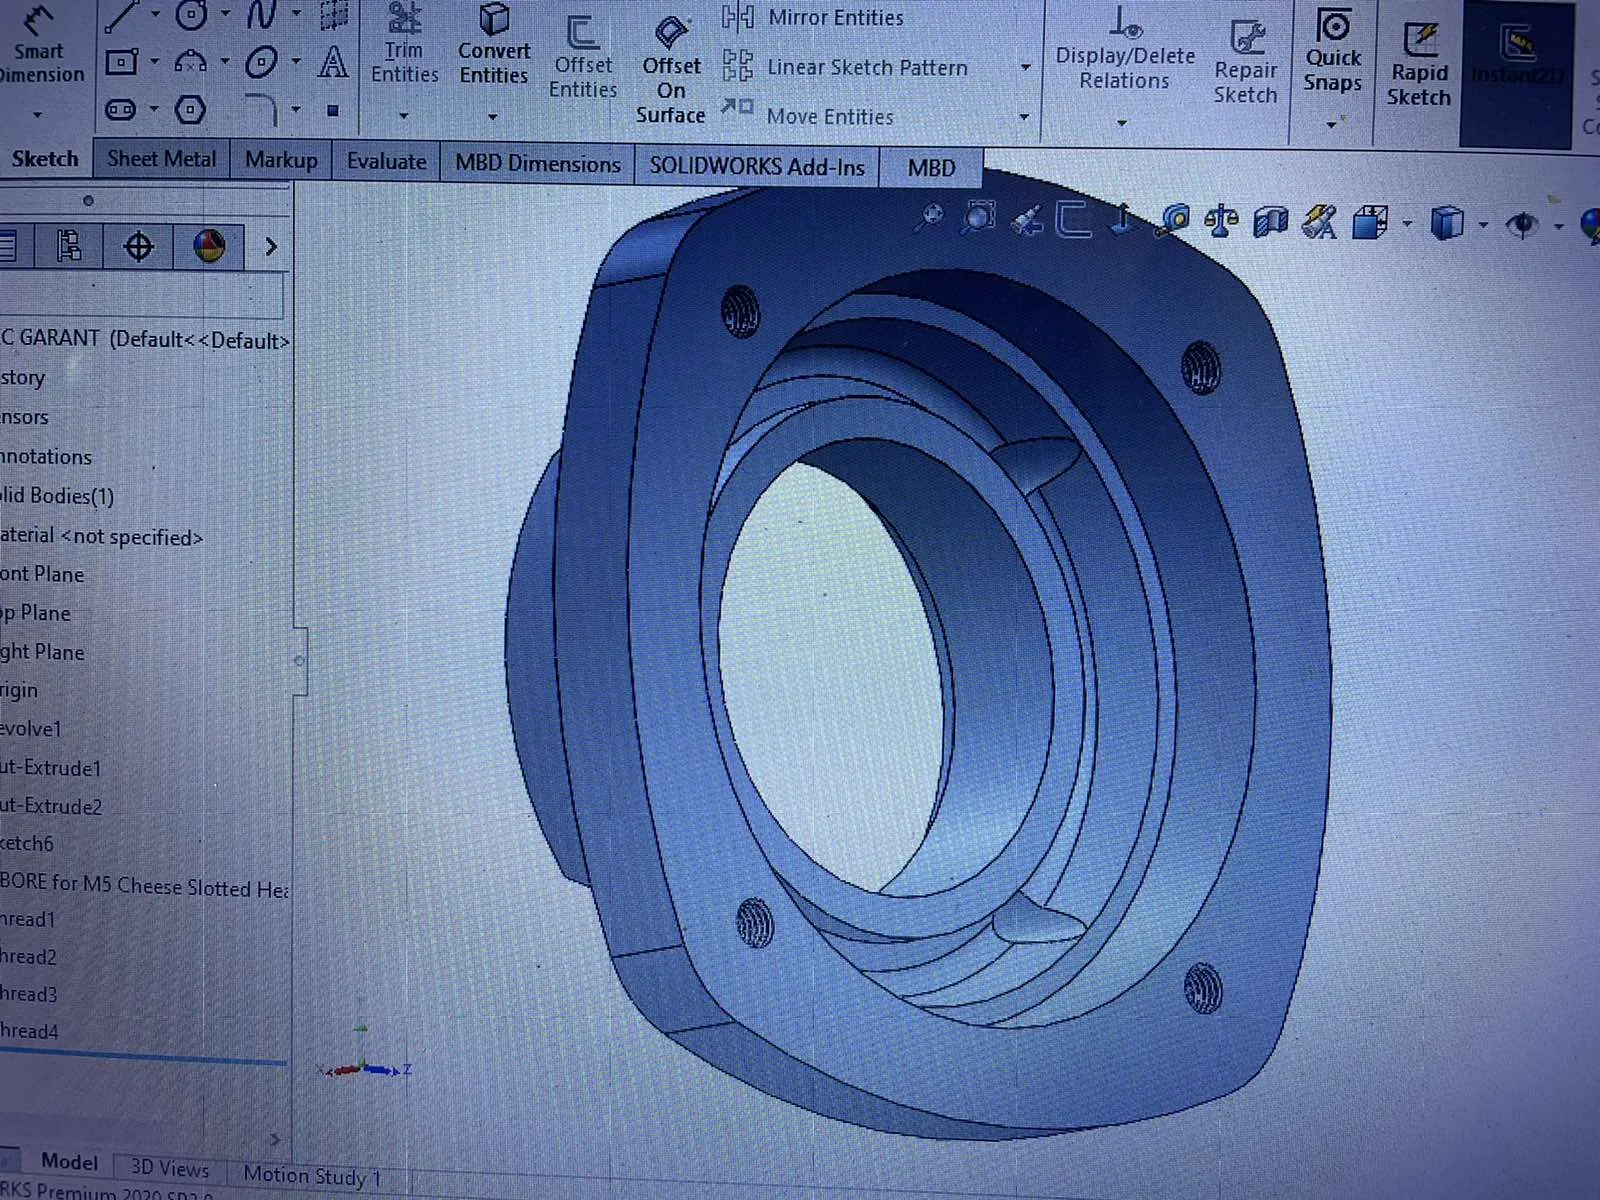Select the Circle sketch tool
This screenshot has width=1600, height=1200.
[191, 15]
